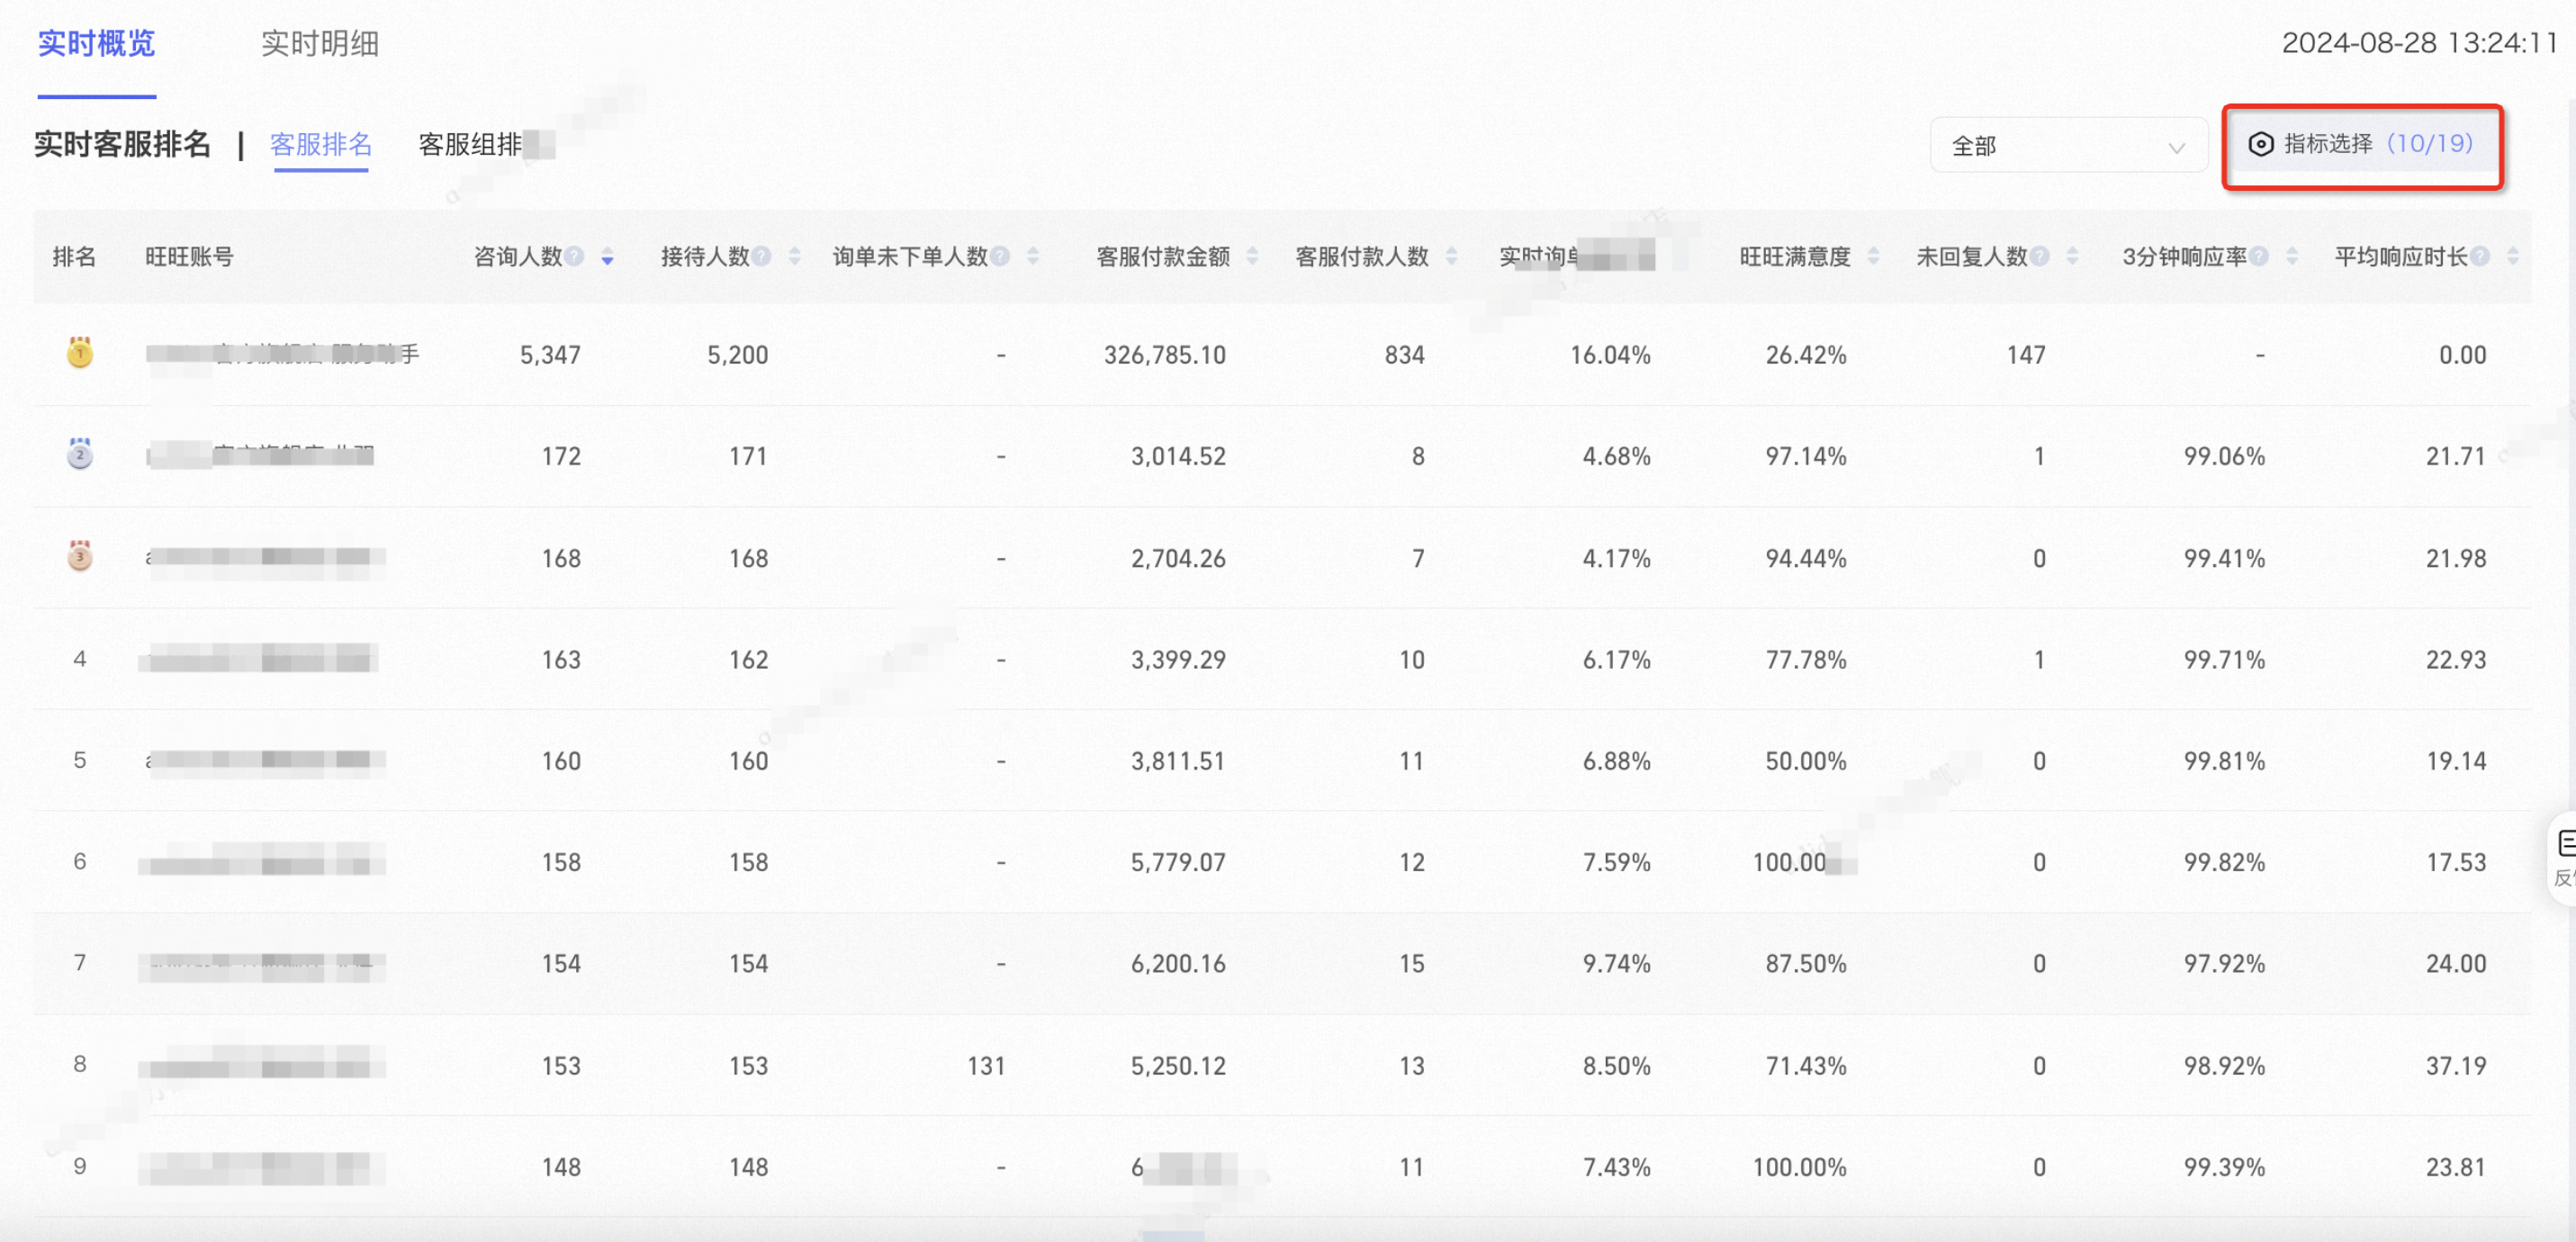Screen dimensions: 2576x1242
Task: Switch to the 实时明细 tab
Action: point(320,44)
